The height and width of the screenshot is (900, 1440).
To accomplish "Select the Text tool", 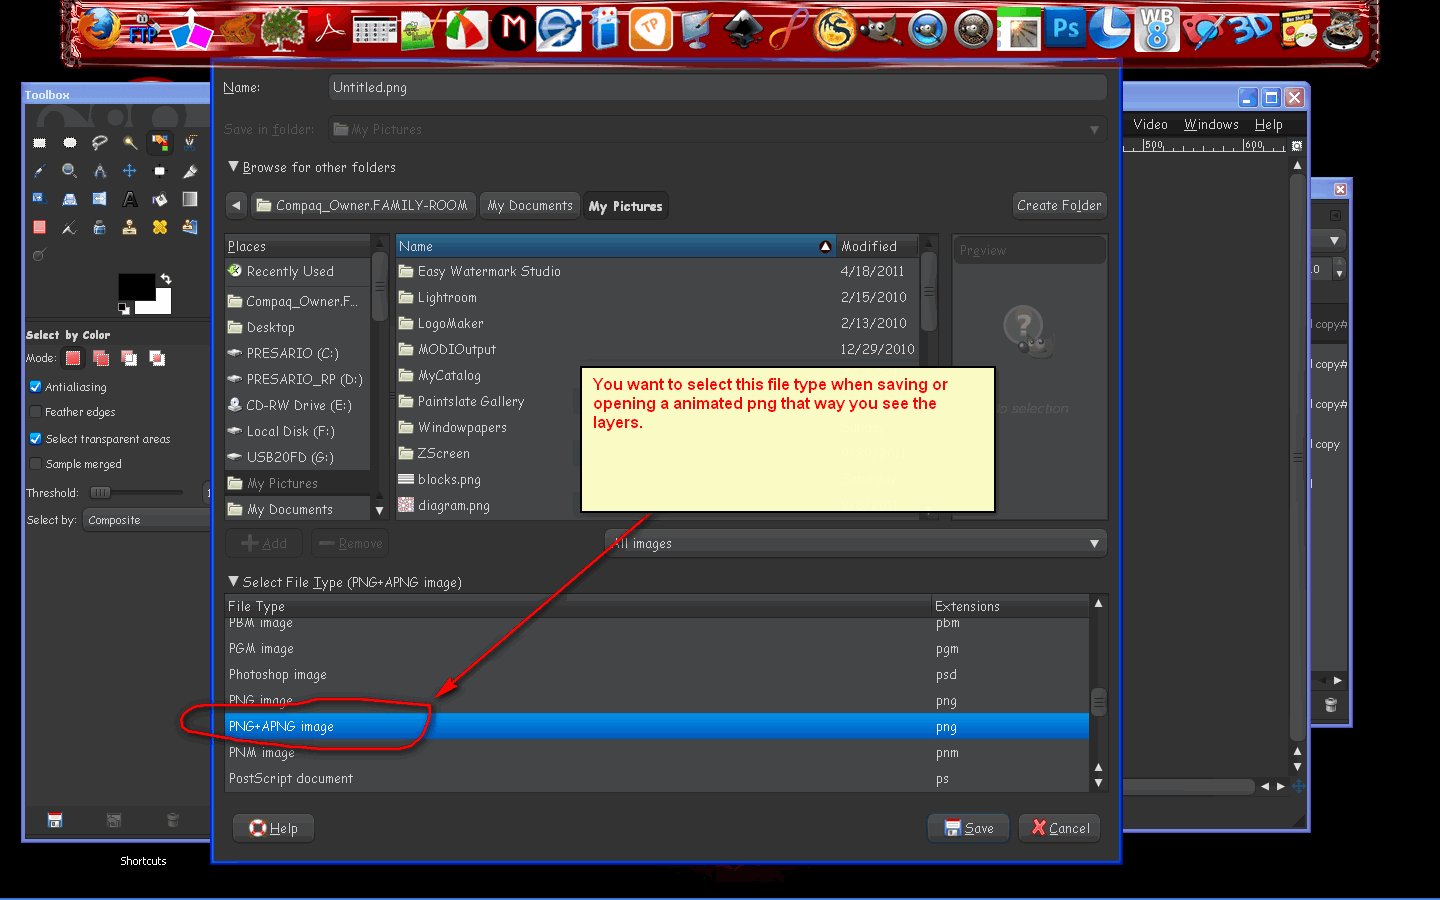I will click(130, 199).
